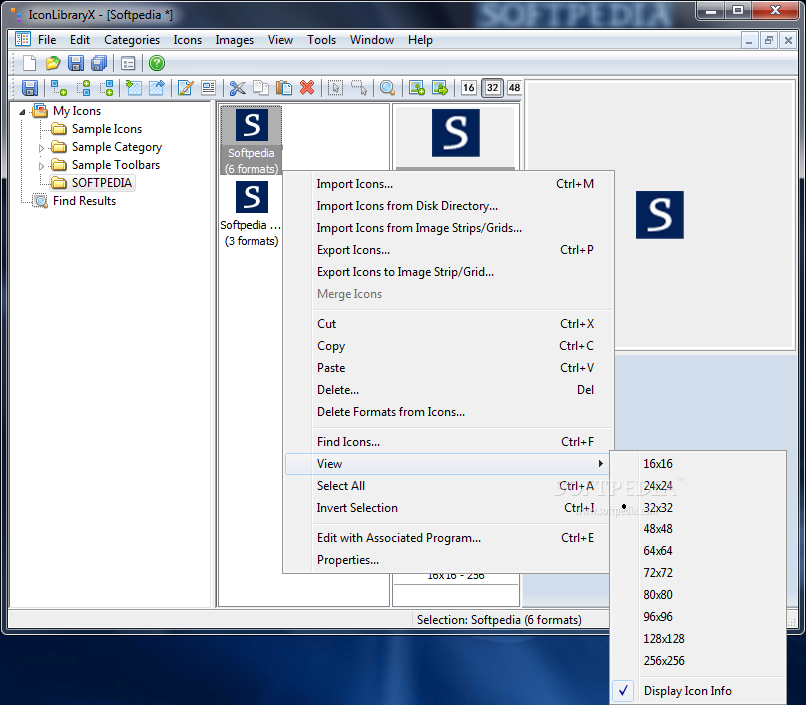Open the File menu

pos(47,40)
